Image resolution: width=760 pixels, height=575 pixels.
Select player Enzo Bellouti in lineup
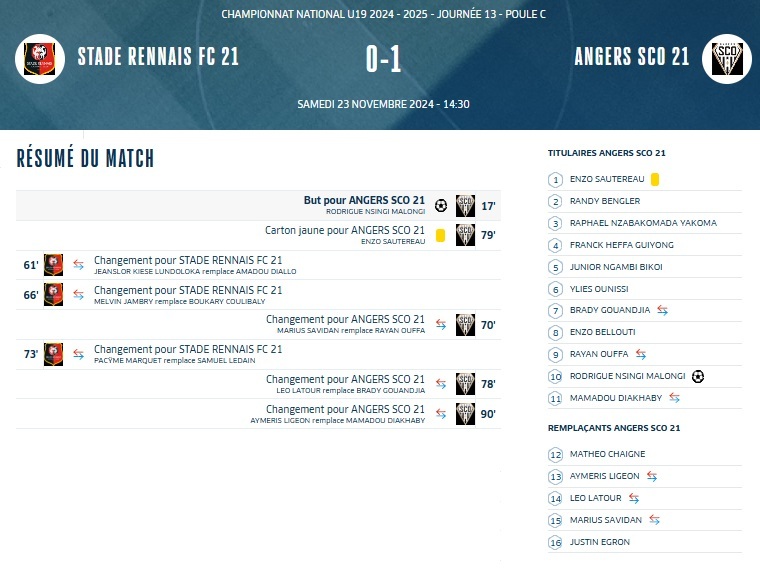(602, 332)
